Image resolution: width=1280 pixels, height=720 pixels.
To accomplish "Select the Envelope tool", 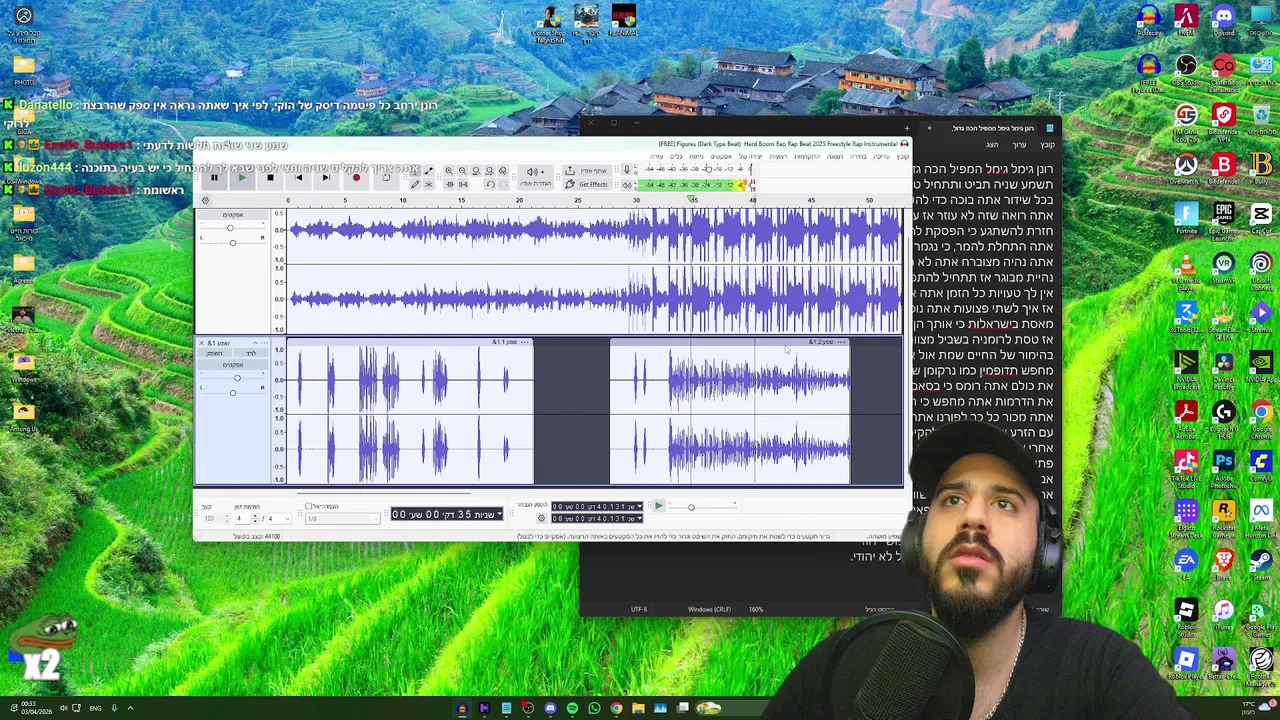I will (428, 171).
